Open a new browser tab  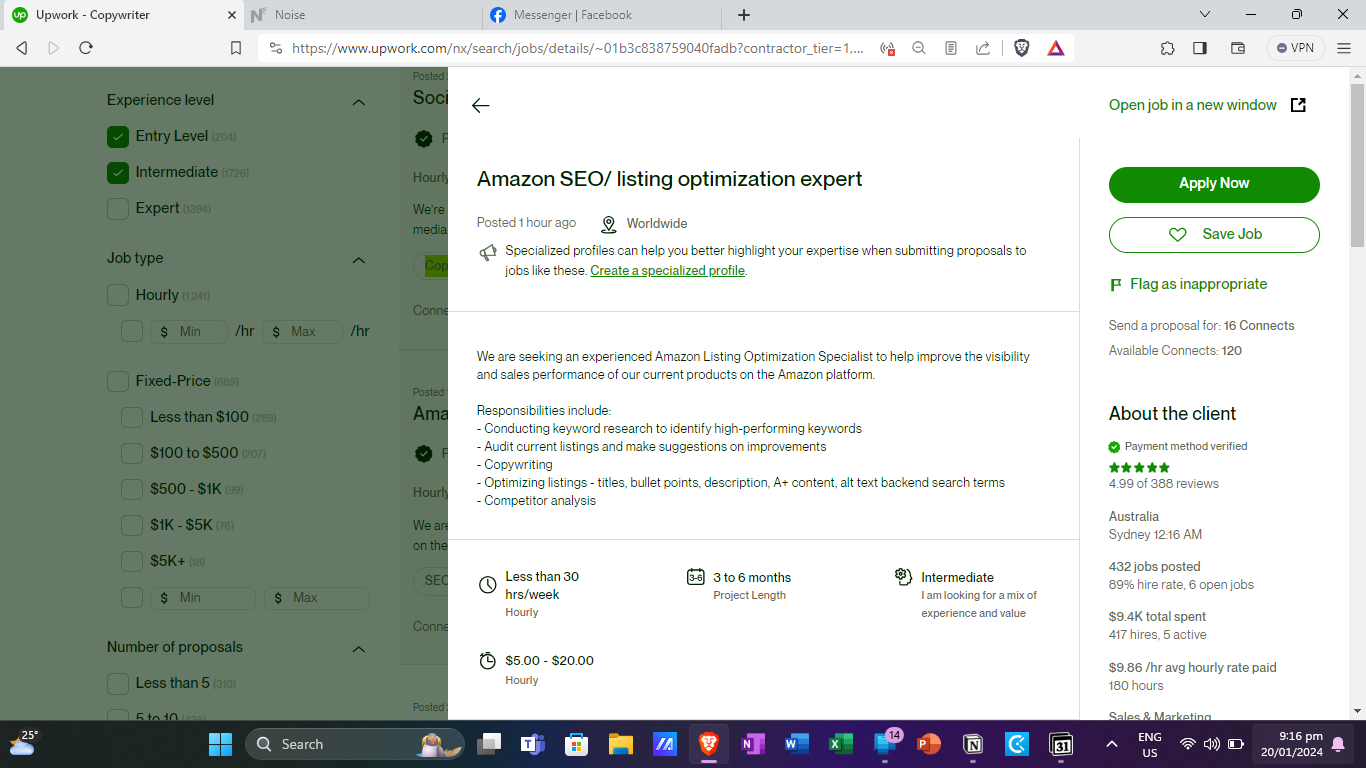coord(744,15)
